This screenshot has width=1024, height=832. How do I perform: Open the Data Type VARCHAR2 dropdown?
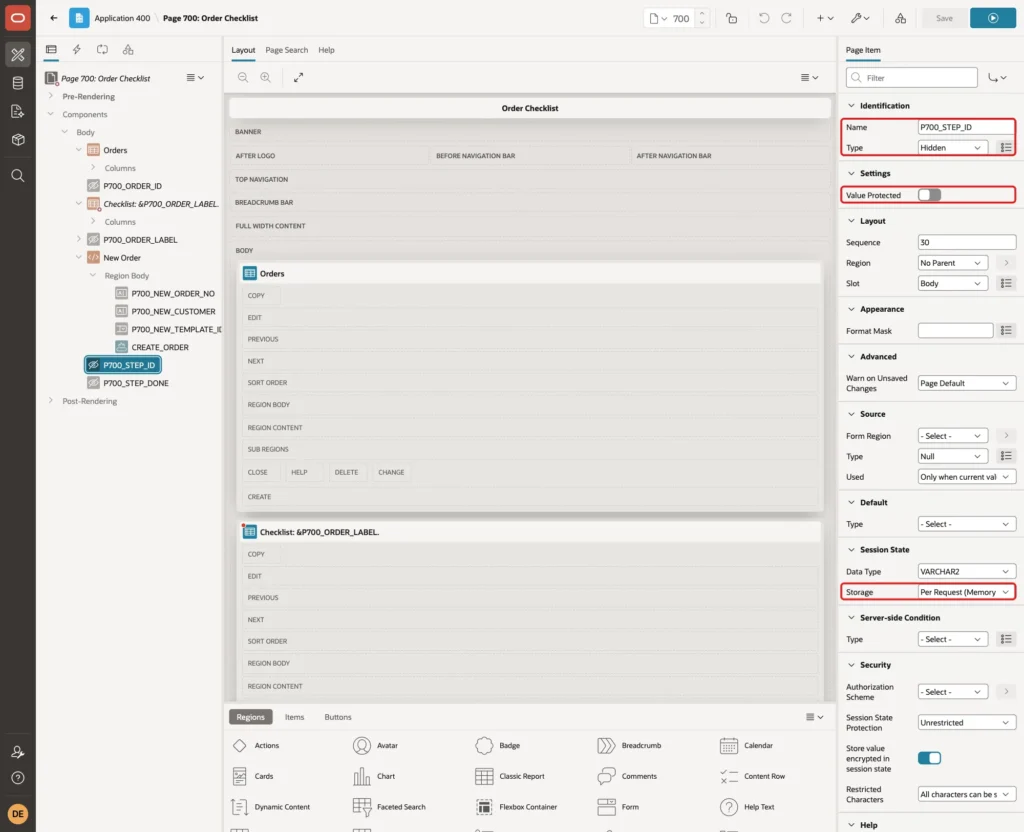coord(966,571)
